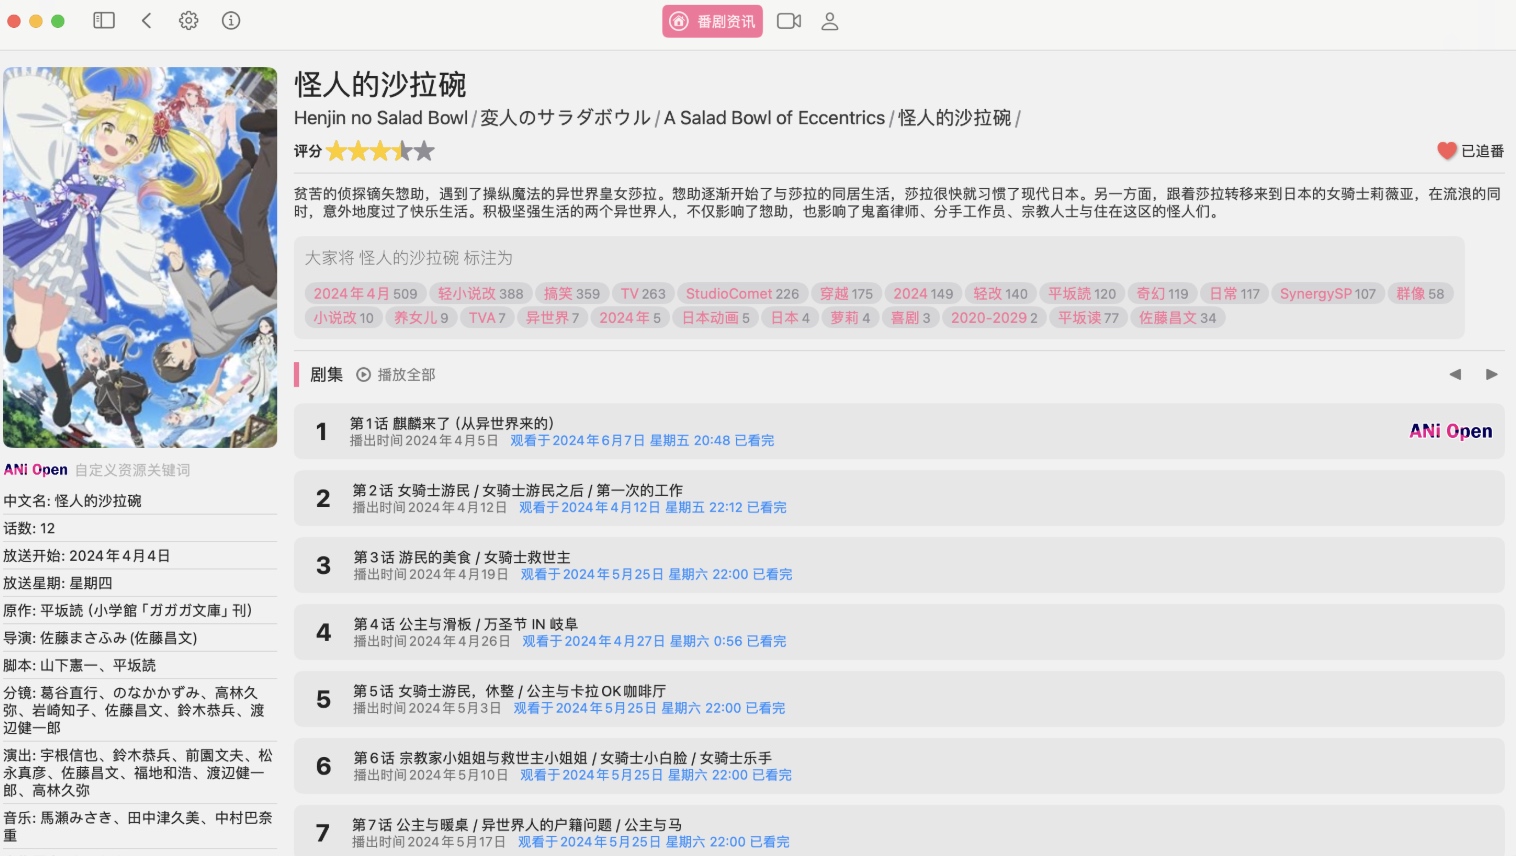Select the 番剧资讯 tab
This screenshot has height=856, width=1516.
pyautogui.click(x=712, y=21)
